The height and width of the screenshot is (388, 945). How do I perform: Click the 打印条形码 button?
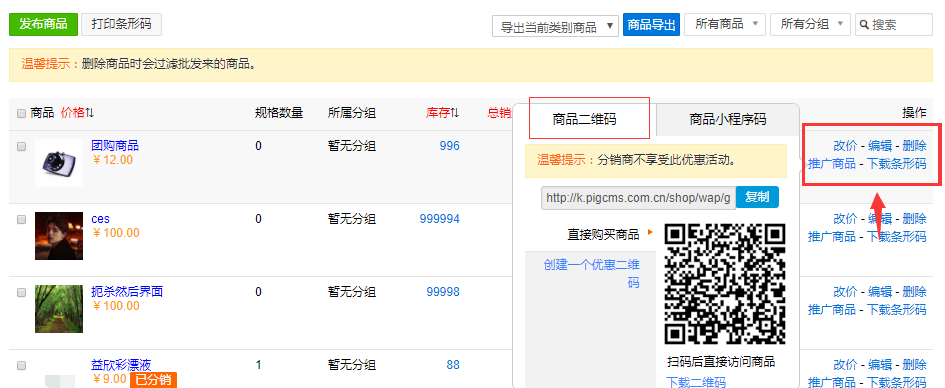[x=121, y=25]
